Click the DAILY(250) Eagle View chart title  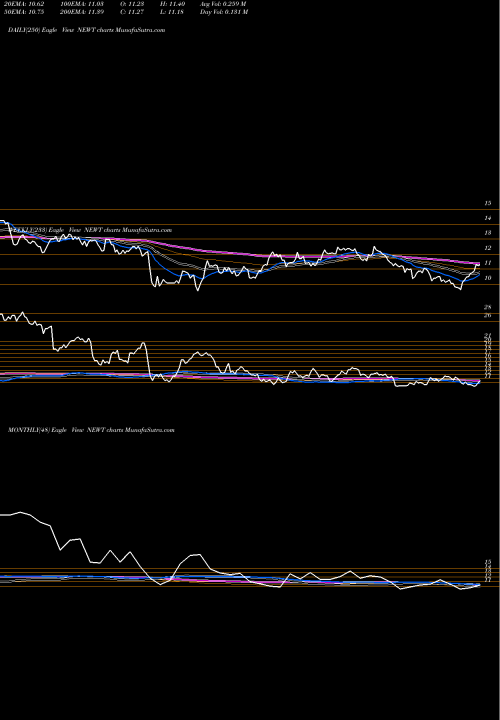(x=86, y=30)
